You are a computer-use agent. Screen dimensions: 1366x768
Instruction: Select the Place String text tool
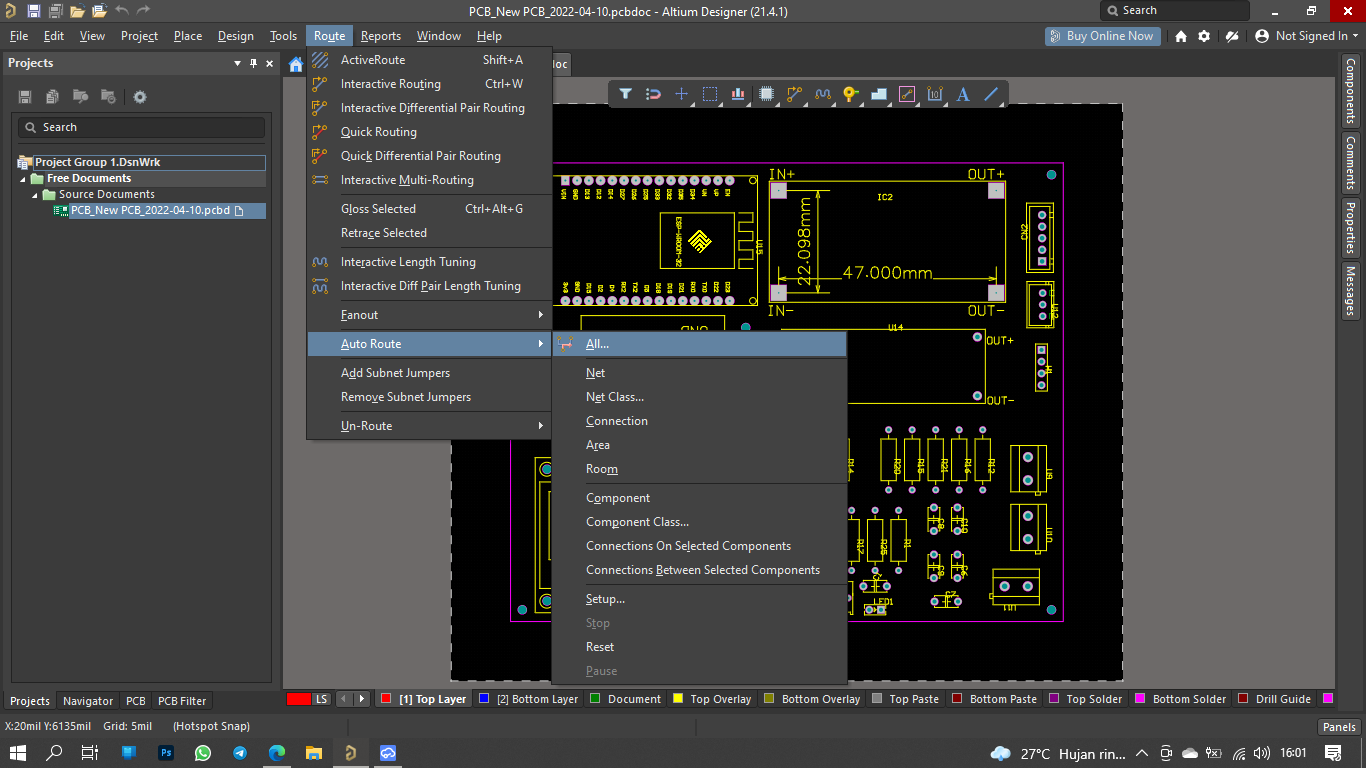click(963, 94)
